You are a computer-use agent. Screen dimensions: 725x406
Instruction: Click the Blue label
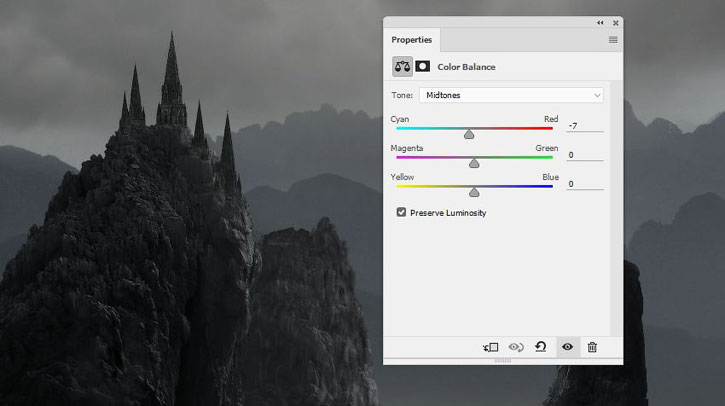(x=550, y=177)
